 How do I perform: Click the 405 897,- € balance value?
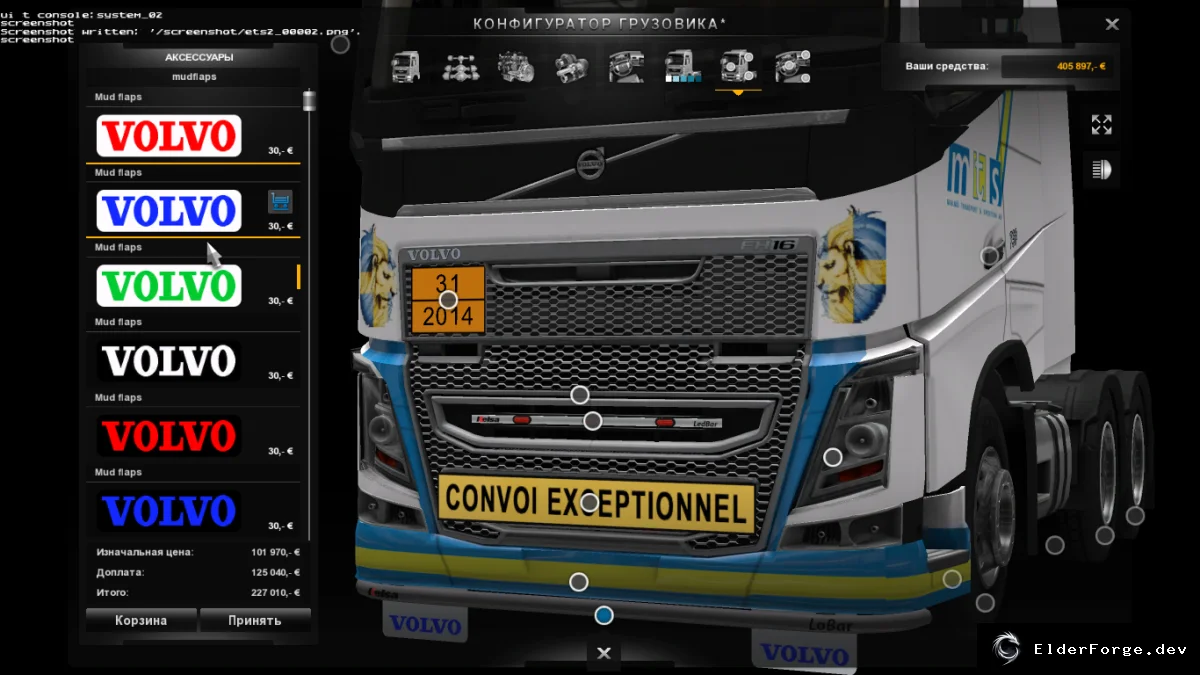(x=1080, y=66)
